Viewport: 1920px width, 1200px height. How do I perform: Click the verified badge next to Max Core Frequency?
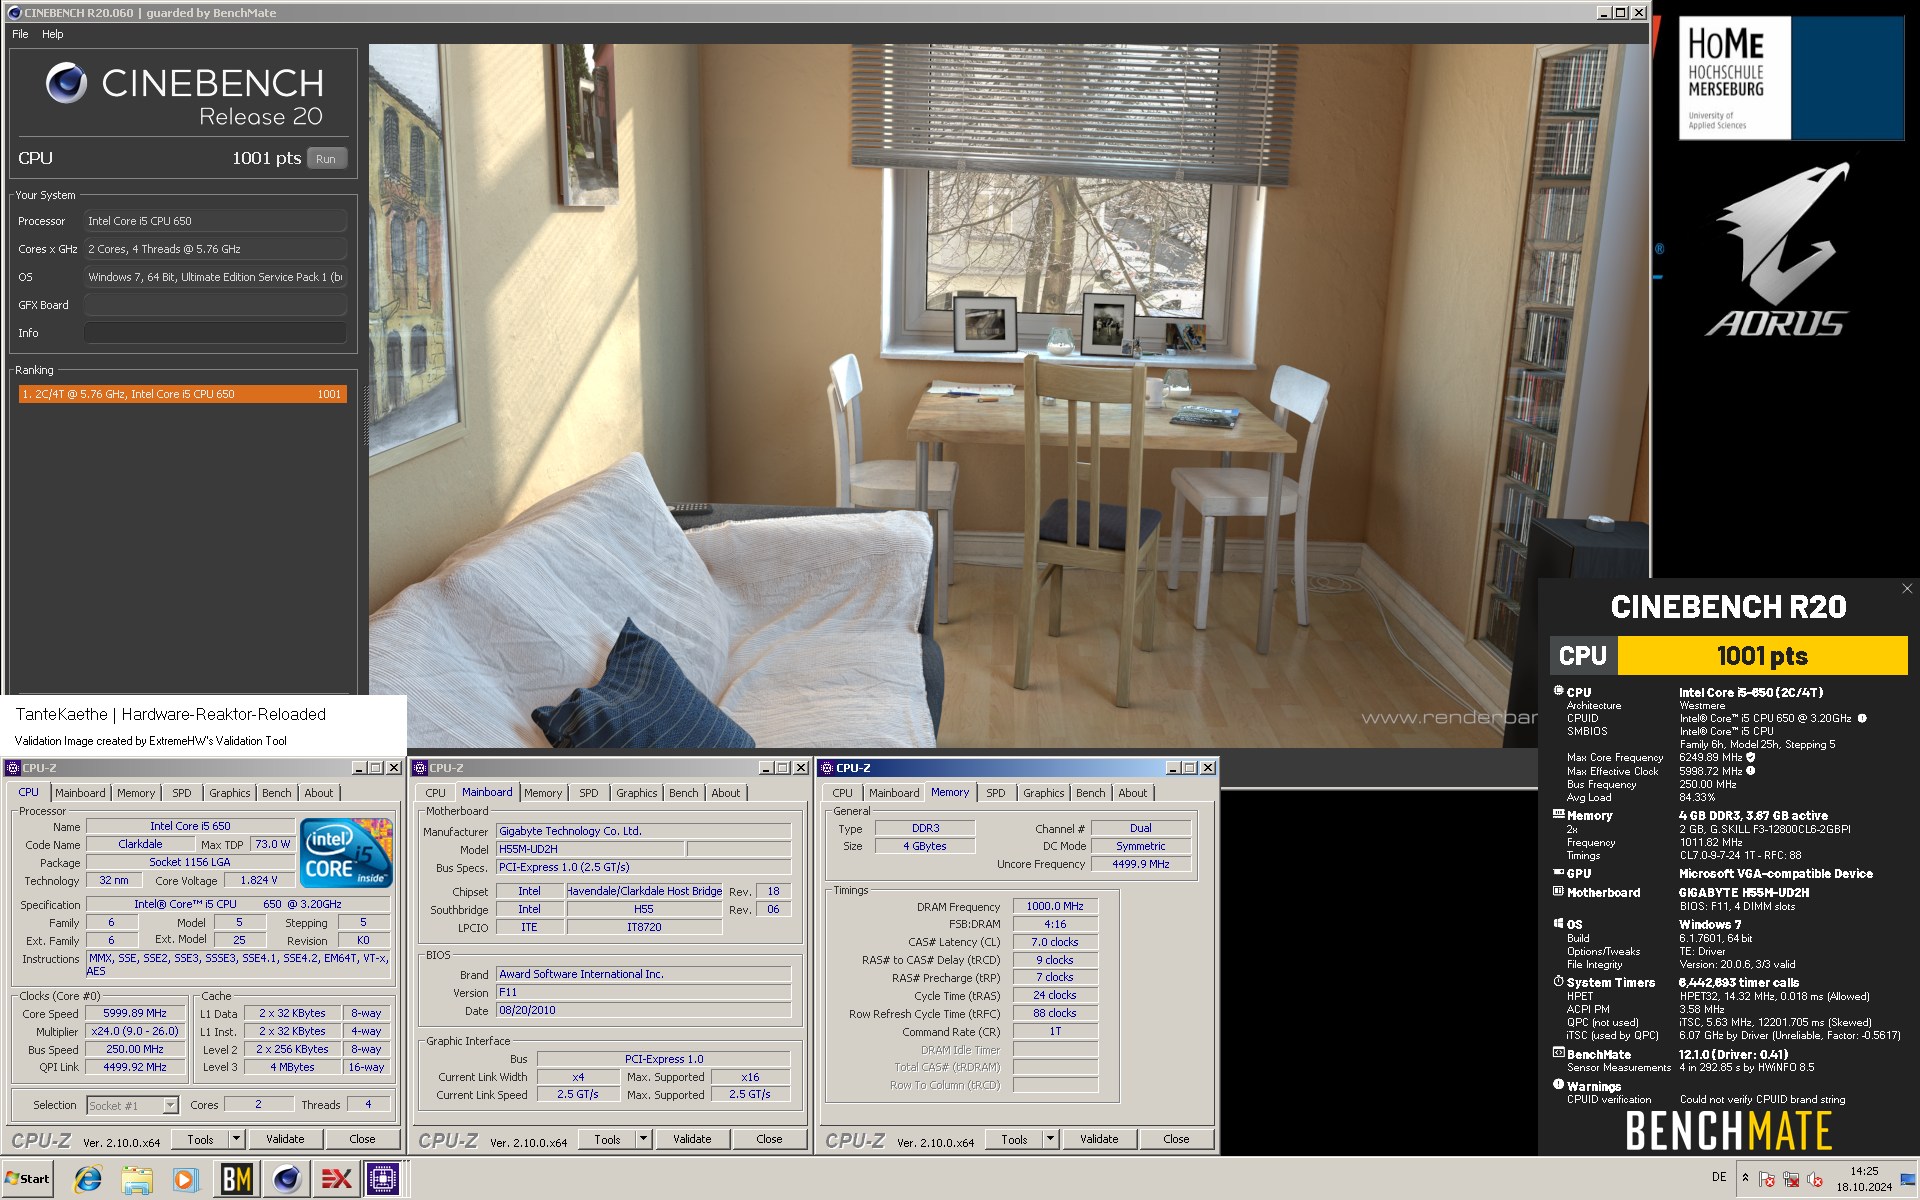(x=1751, y=757)
